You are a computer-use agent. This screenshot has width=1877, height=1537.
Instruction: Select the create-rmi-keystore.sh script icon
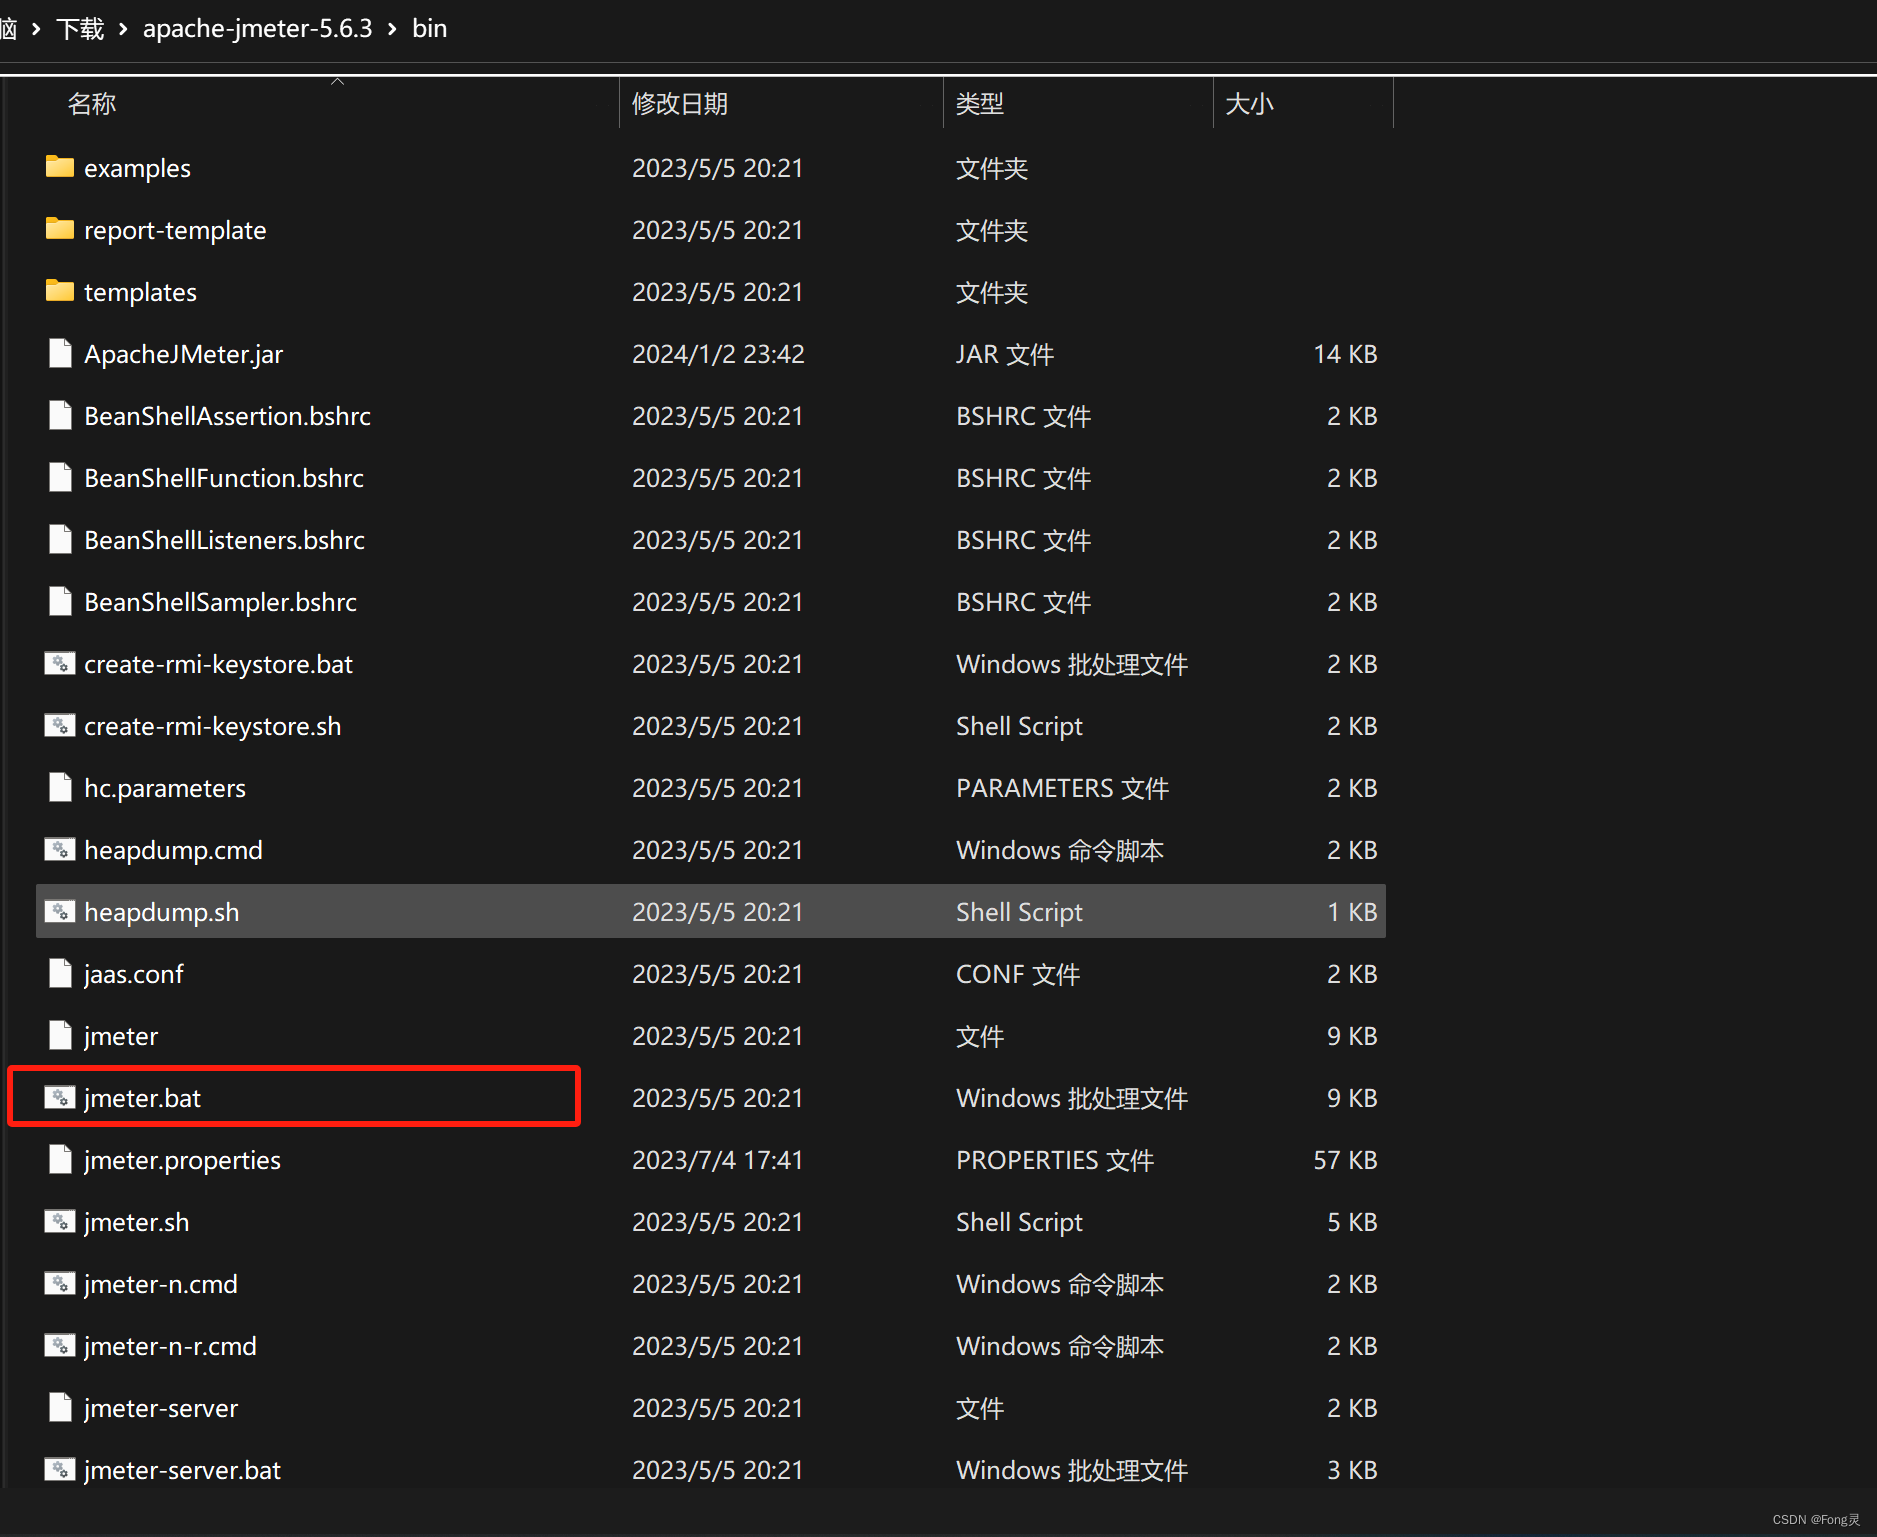click(60, 725)
